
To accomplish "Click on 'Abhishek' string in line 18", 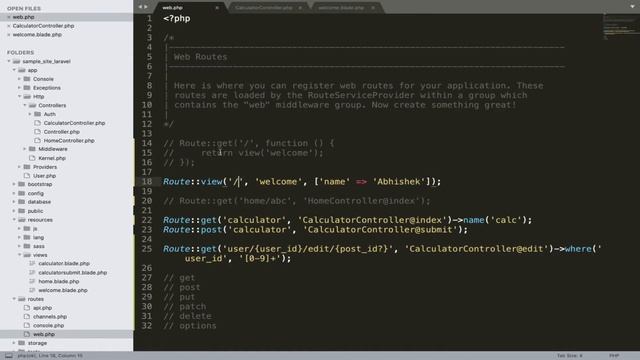I will coord(399,182).
